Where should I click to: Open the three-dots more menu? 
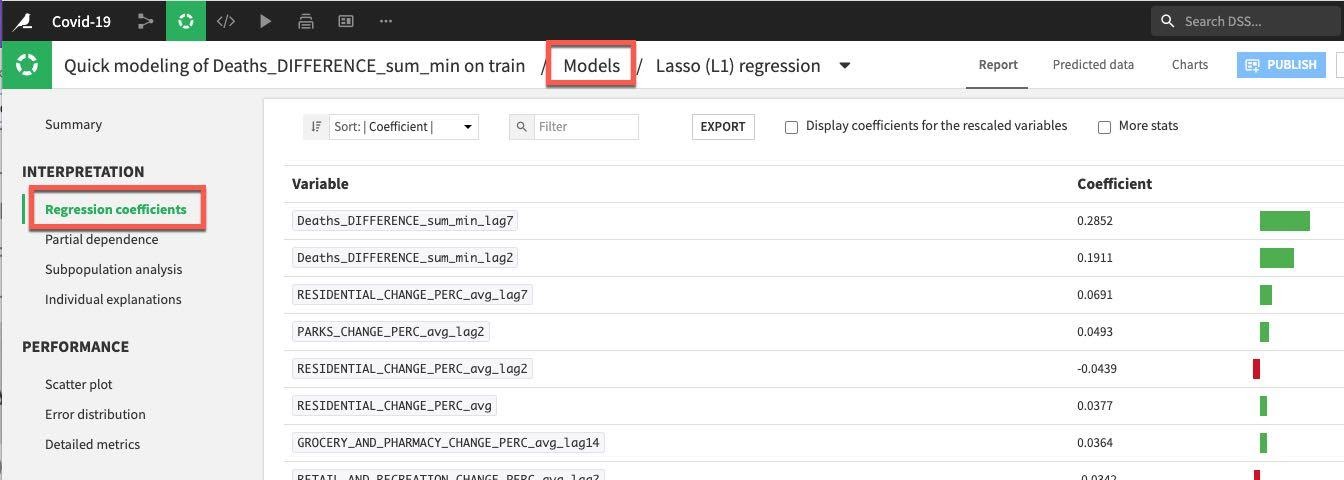coord(386,21)
